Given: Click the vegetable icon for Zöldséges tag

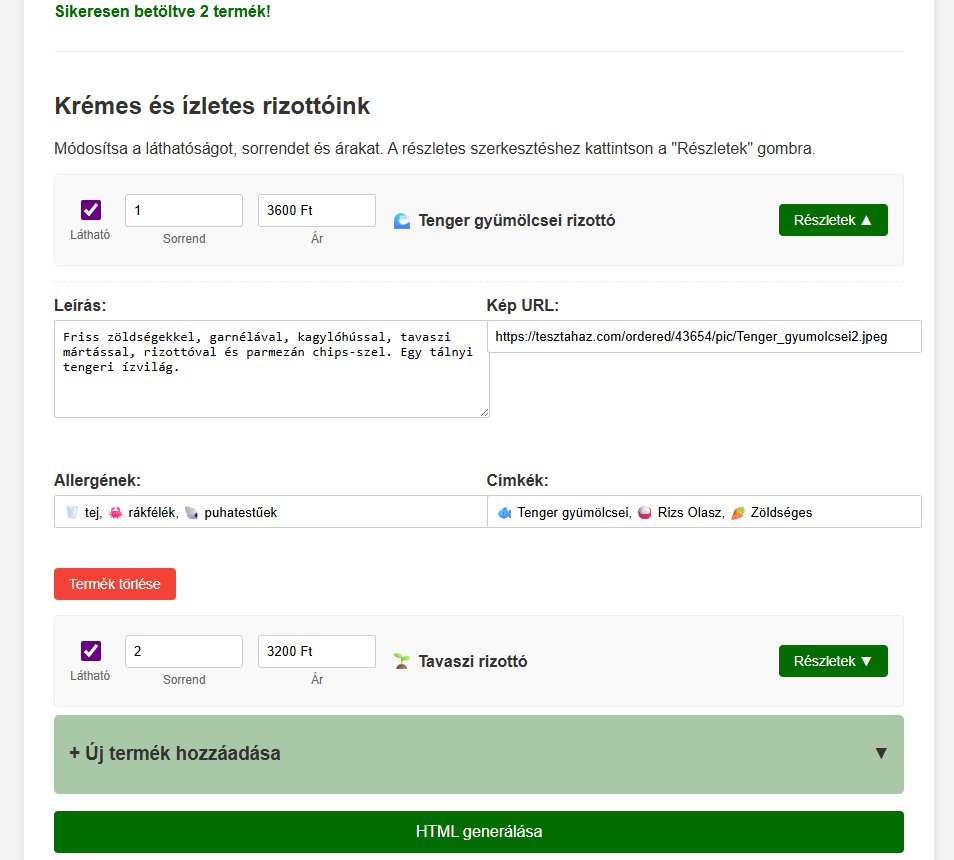Looking at the screenshot, I should [x=738, y=512].
